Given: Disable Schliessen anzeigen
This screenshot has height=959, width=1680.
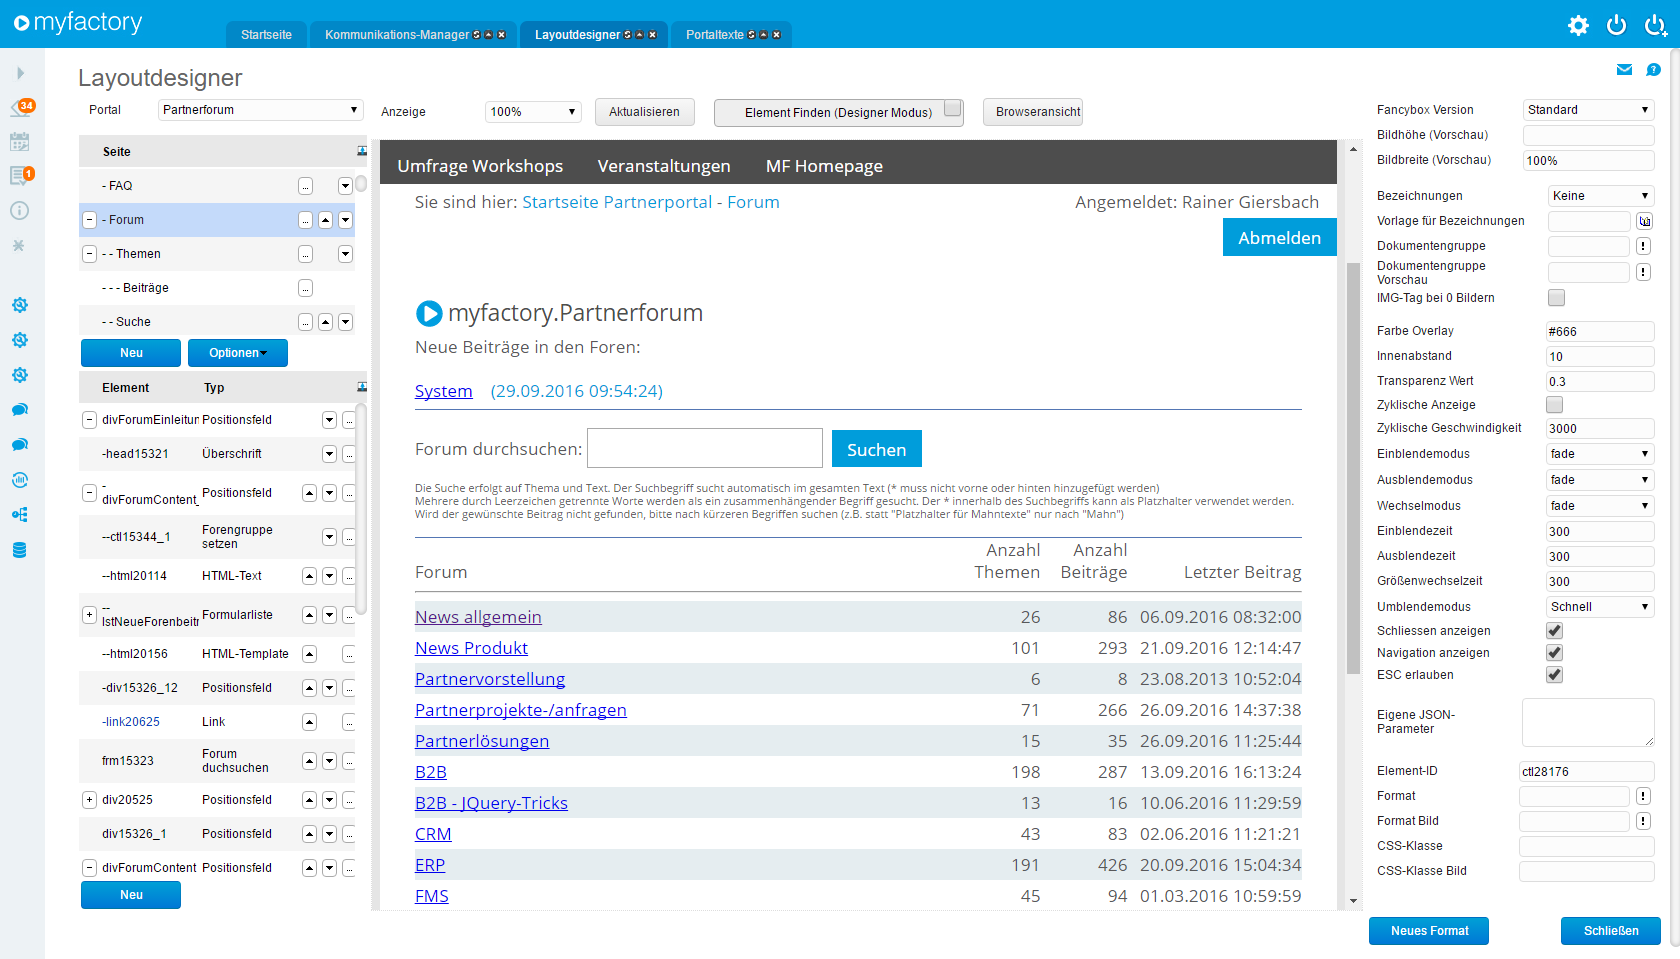Looking at the screenshot, I should pyautogui.click(x=1554, y=631).
